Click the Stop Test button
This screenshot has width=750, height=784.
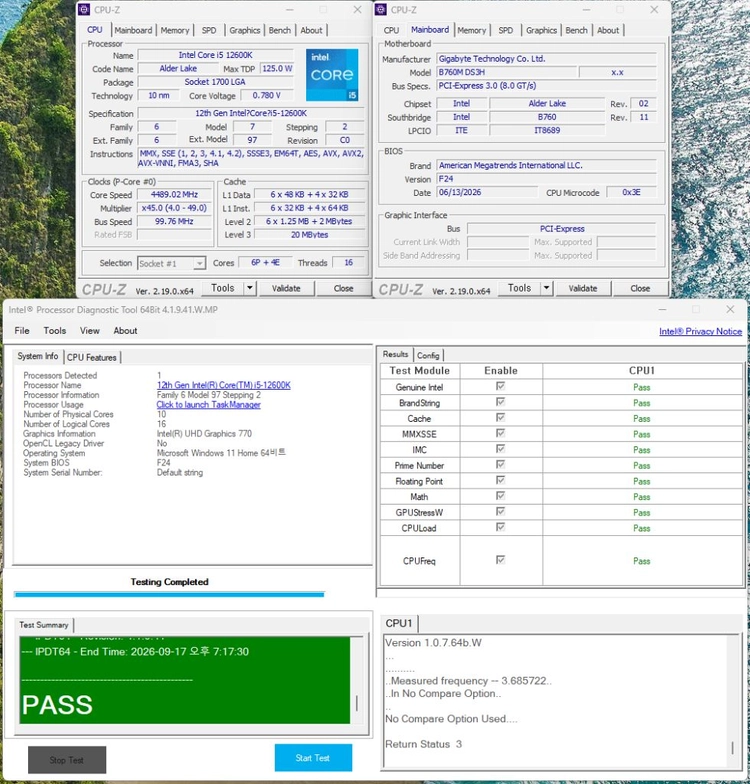66,760
